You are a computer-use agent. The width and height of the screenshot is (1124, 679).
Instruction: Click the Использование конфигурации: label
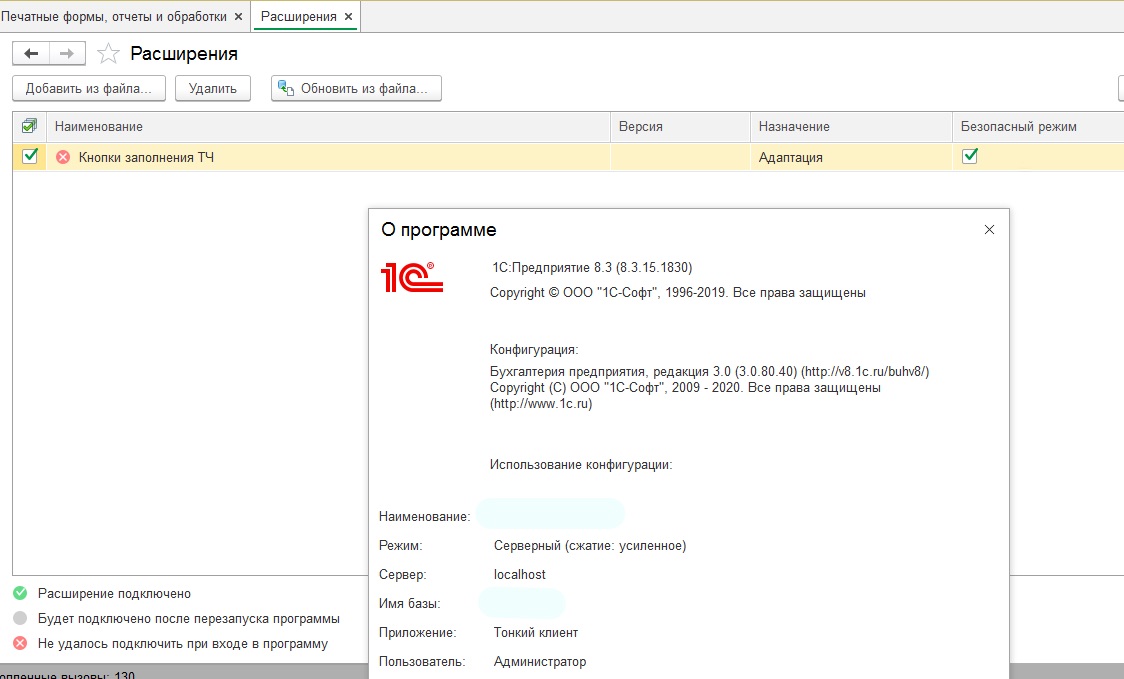(581, 465)
